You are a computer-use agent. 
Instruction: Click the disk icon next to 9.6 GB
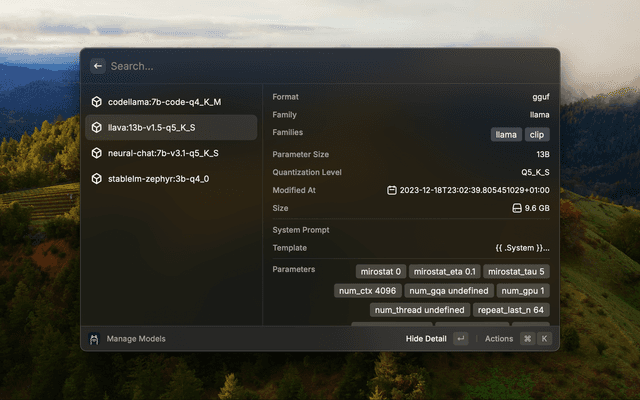(x=517, y=208)
